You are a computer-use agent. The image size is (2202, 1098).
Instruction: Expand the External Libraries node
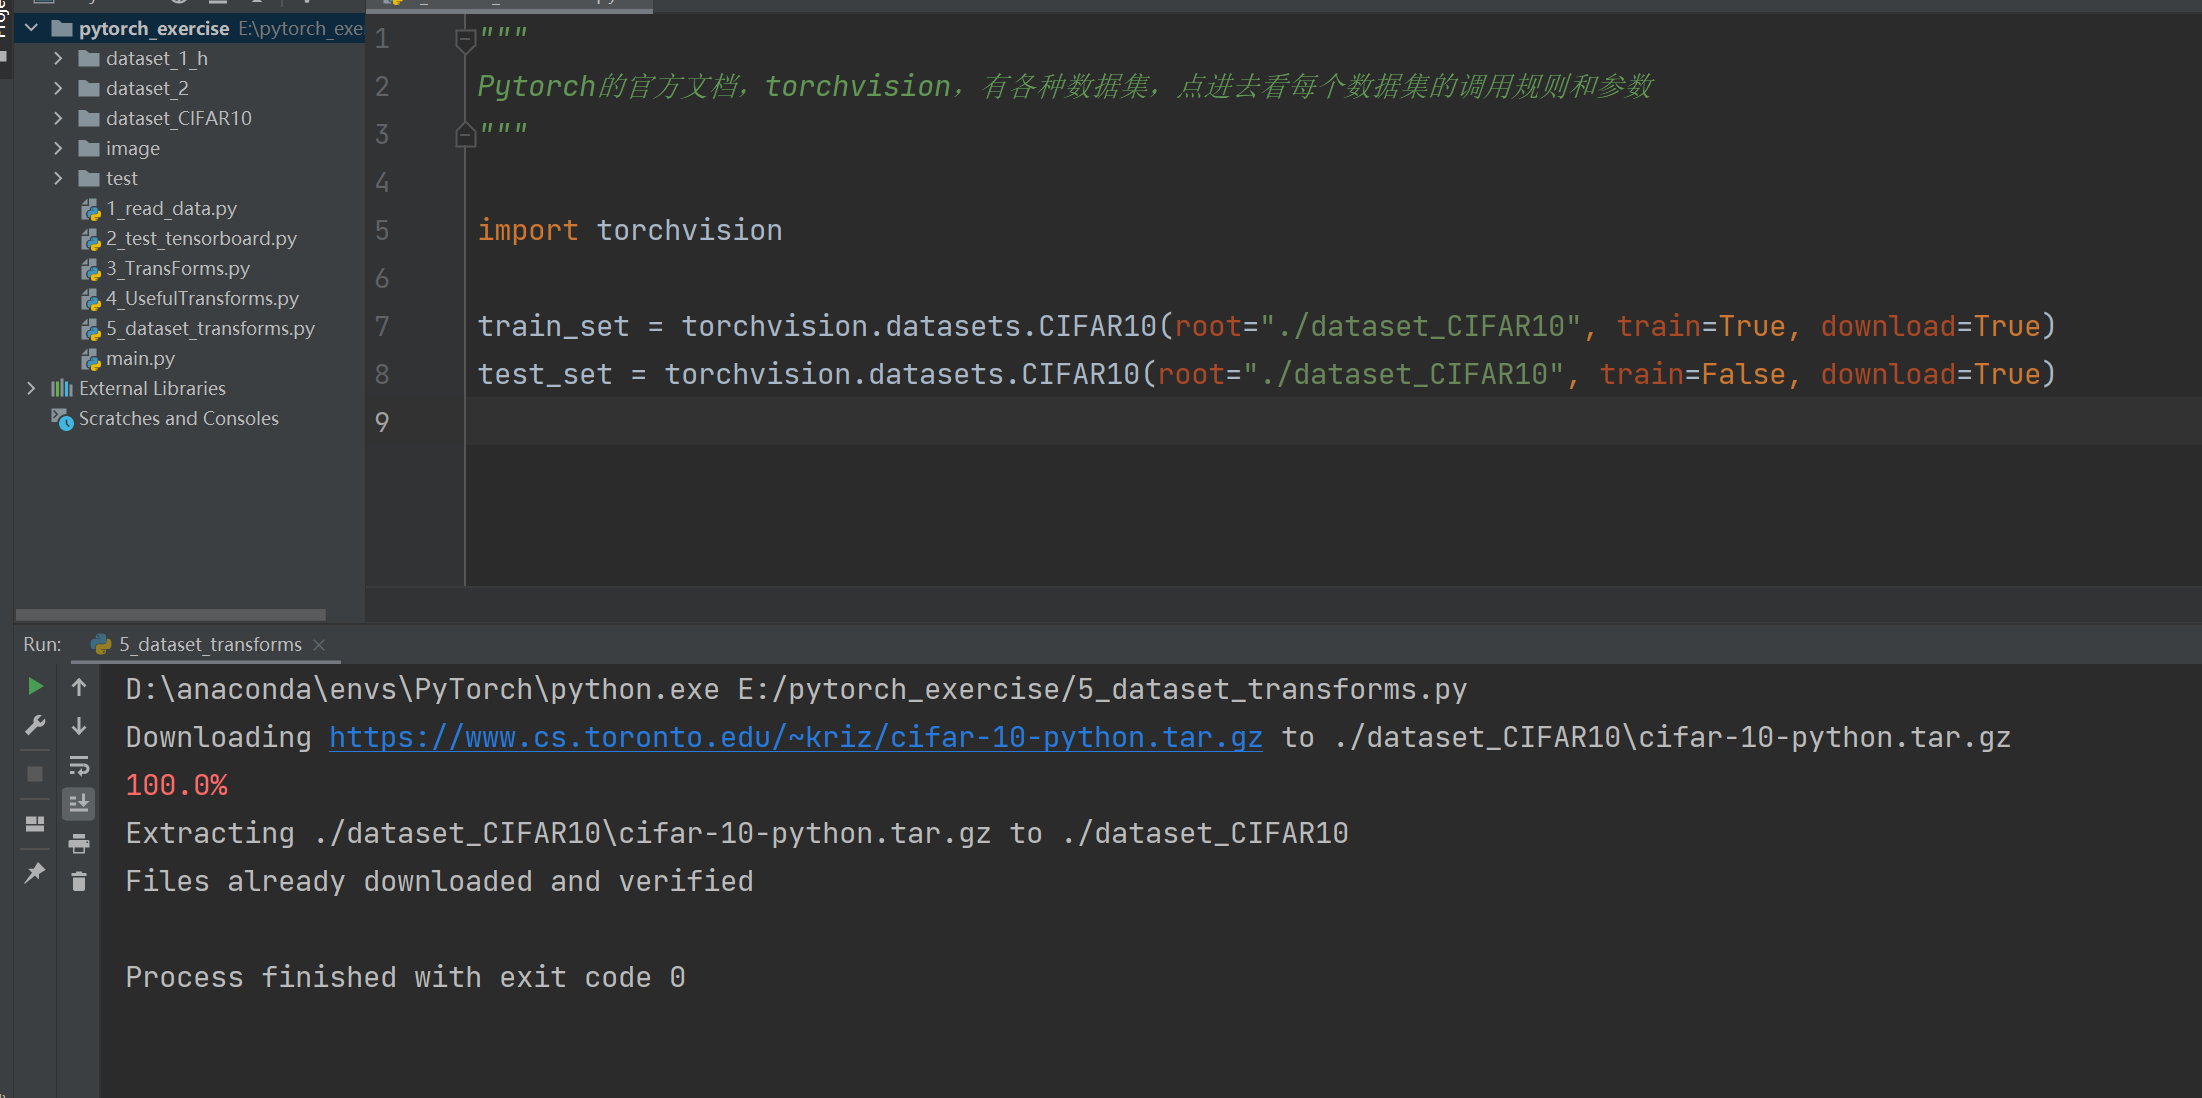[31, 388]
